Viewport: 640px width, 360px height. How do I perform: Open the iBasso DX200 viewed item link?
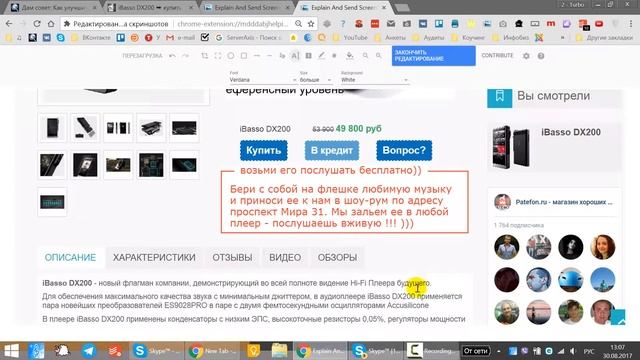(571, 132)
